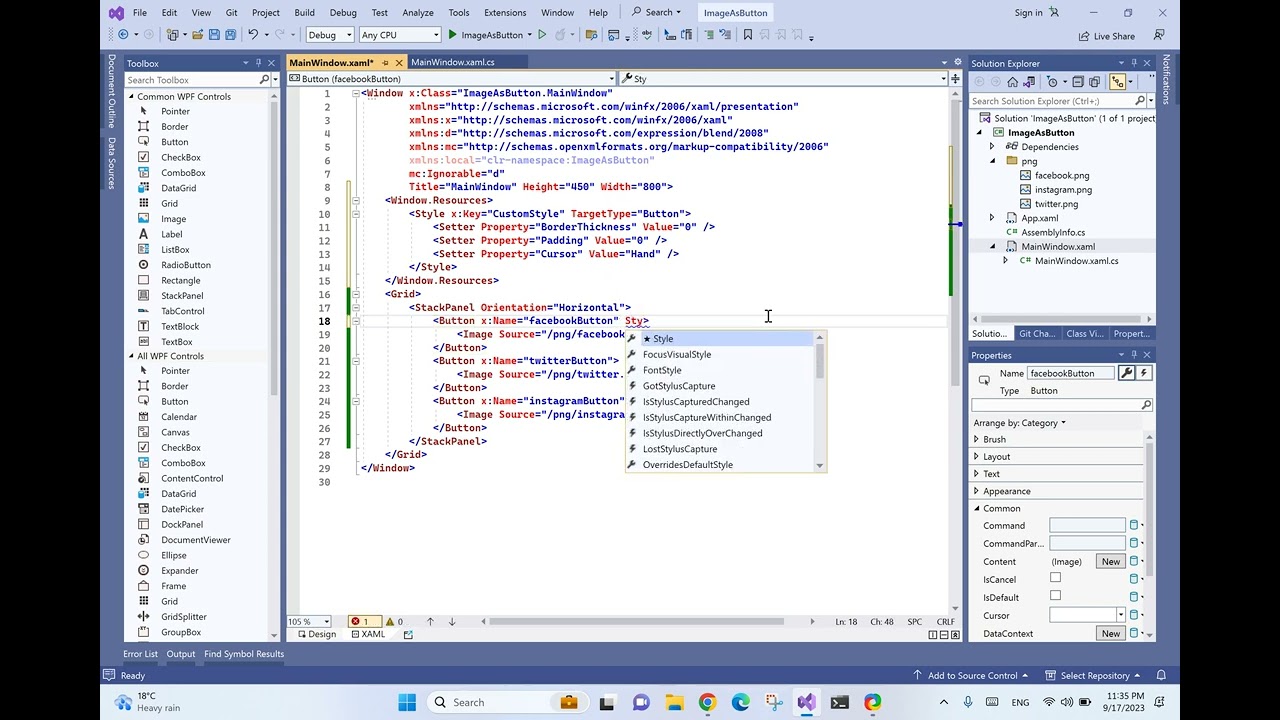Image resolution: width=1280 pixels, height=720 pixels.
Task: Click New button for DataContext property
Action: pyautogui.click(x=1111, y=634)
